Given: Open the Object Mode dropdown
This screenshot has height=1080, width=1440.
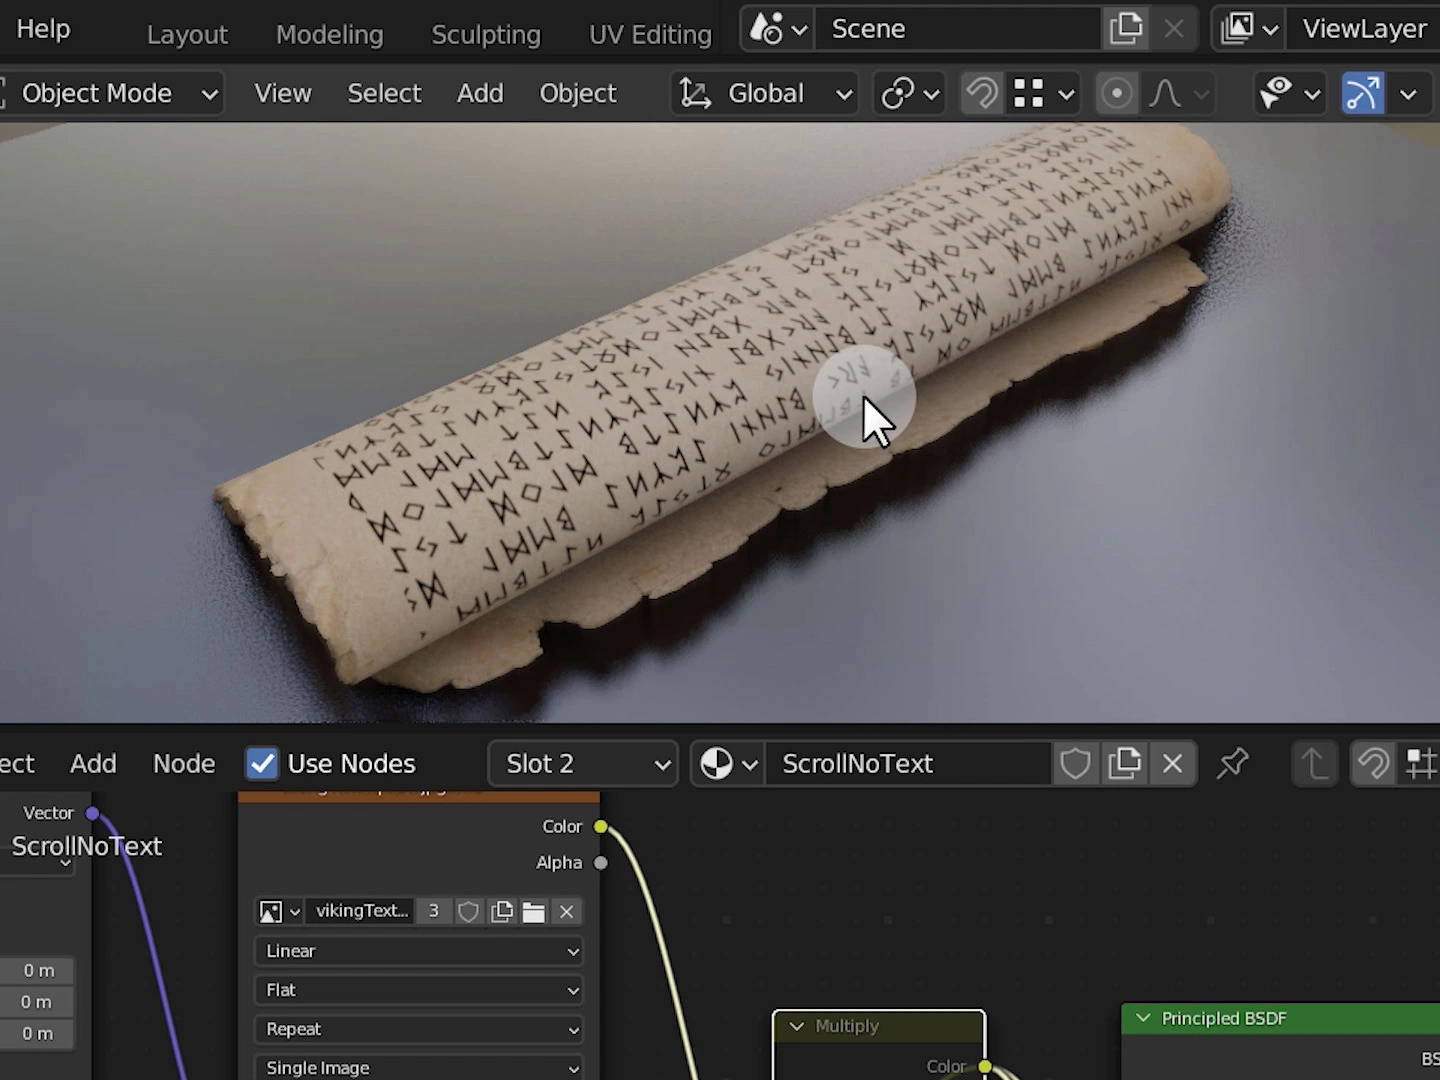Looking at the screenshot, I should click(110, 94).
